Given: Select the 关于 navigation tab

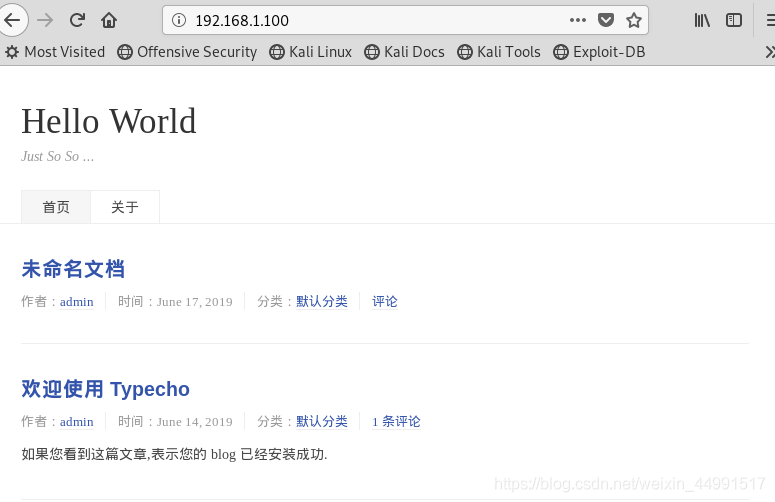Looking at the screenshot, I should [x=125, y=207].
